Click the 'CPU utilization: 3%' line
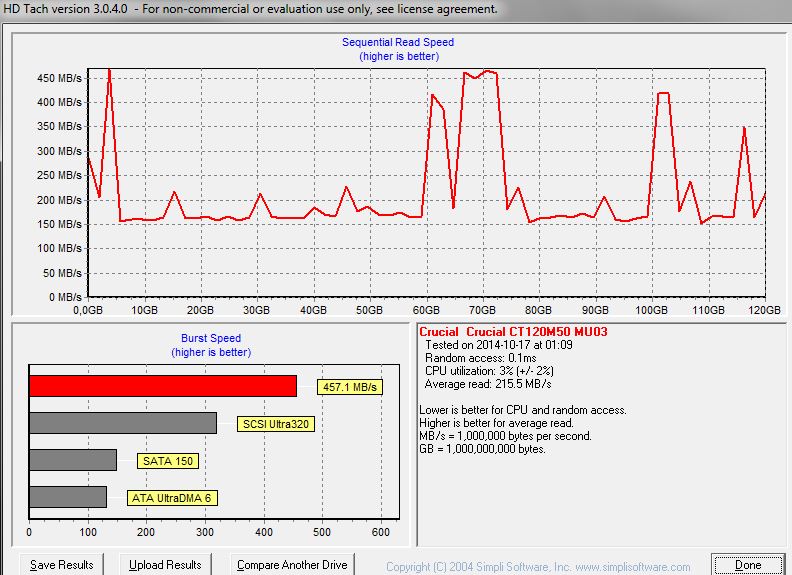This screenshot has width=792, height=575. point(489,371)
